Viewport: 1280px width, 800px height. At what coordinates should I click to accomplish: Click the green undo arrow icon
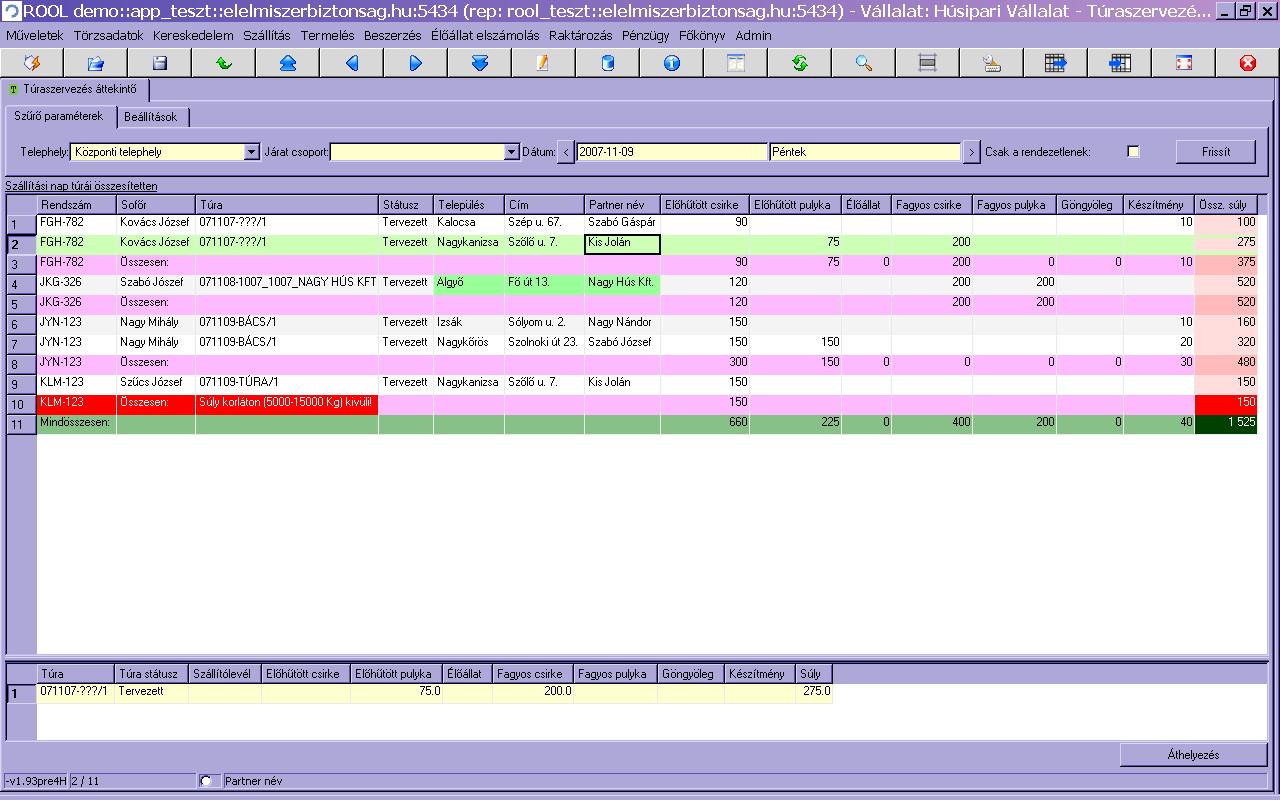[223, 63]
